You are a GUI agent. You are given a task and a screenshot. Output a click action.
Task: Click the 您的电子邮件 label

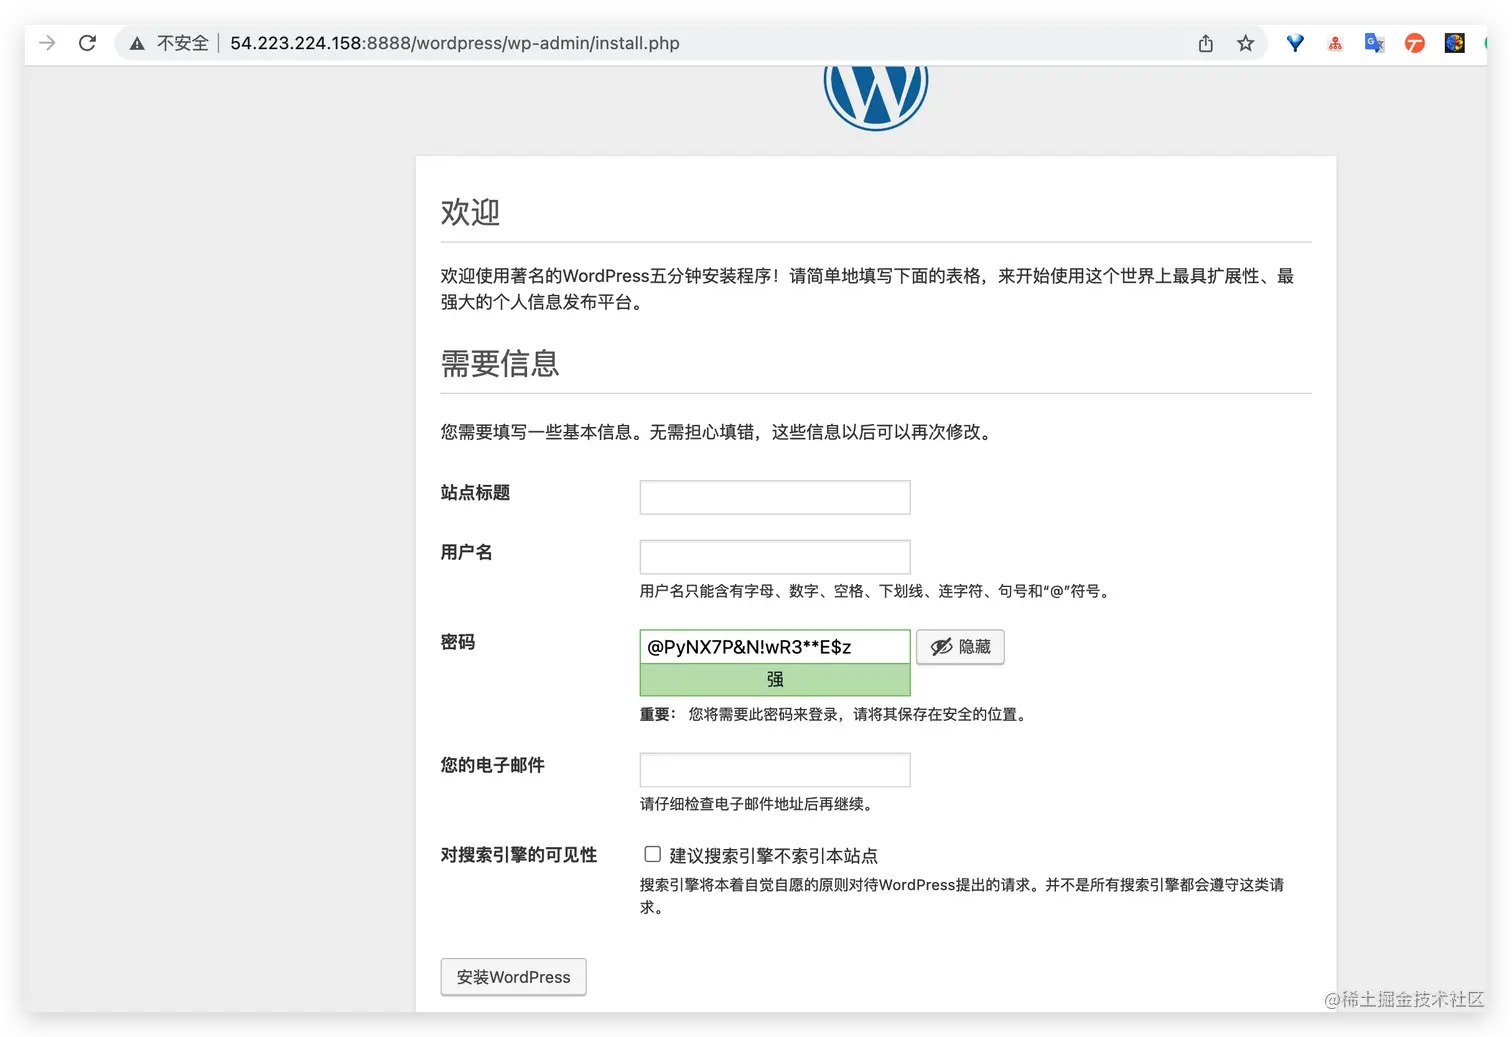coord(493,765)
